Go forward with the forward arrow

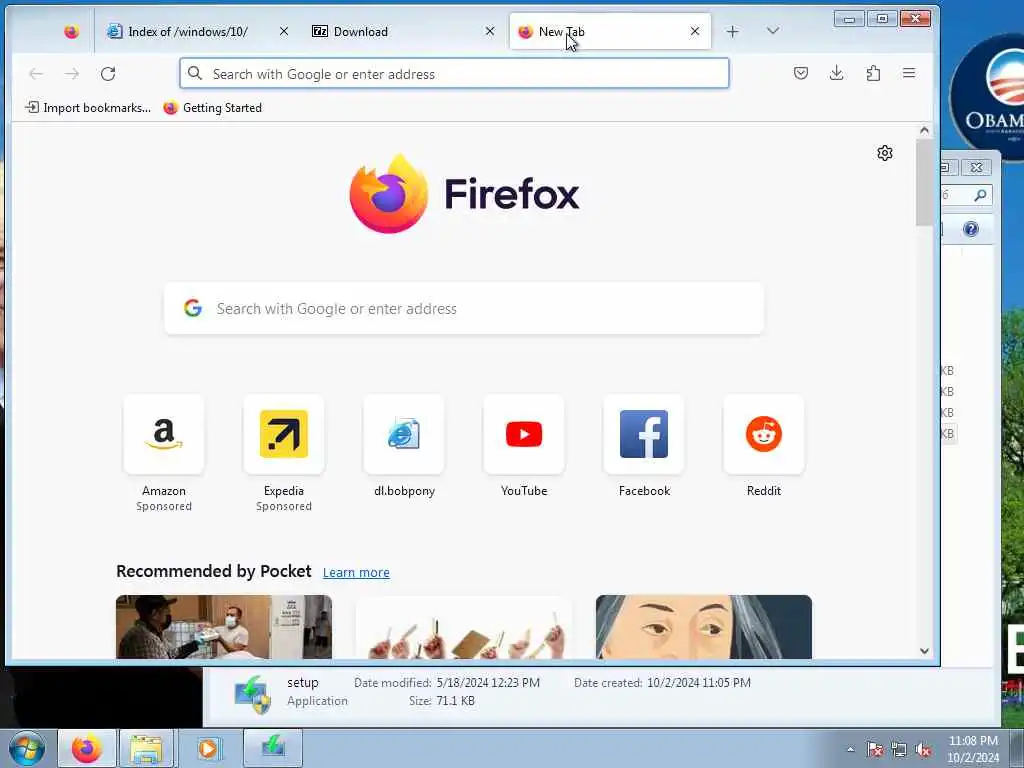(72, 74)
